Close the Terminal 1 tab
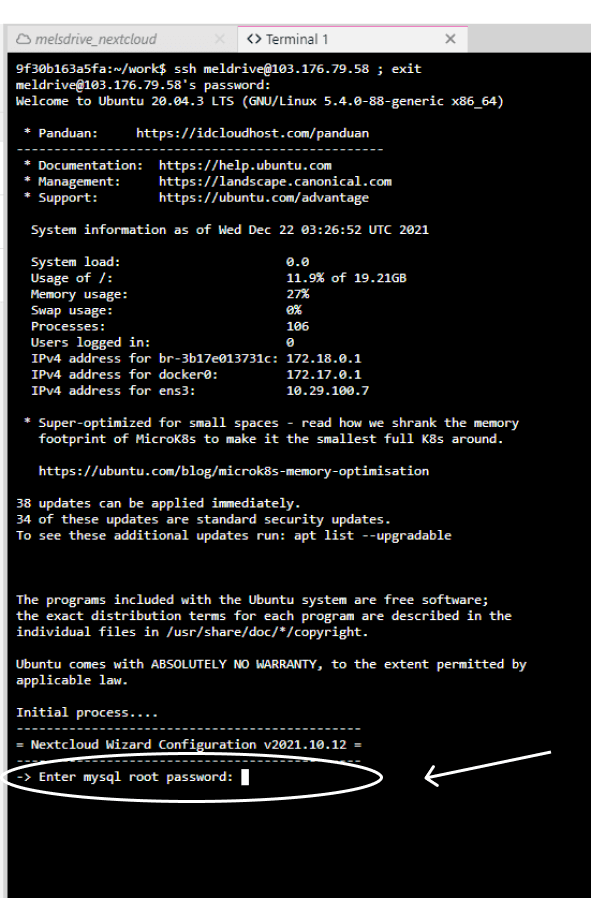This screenshot has width=591, height=898. tap(450, 39)
